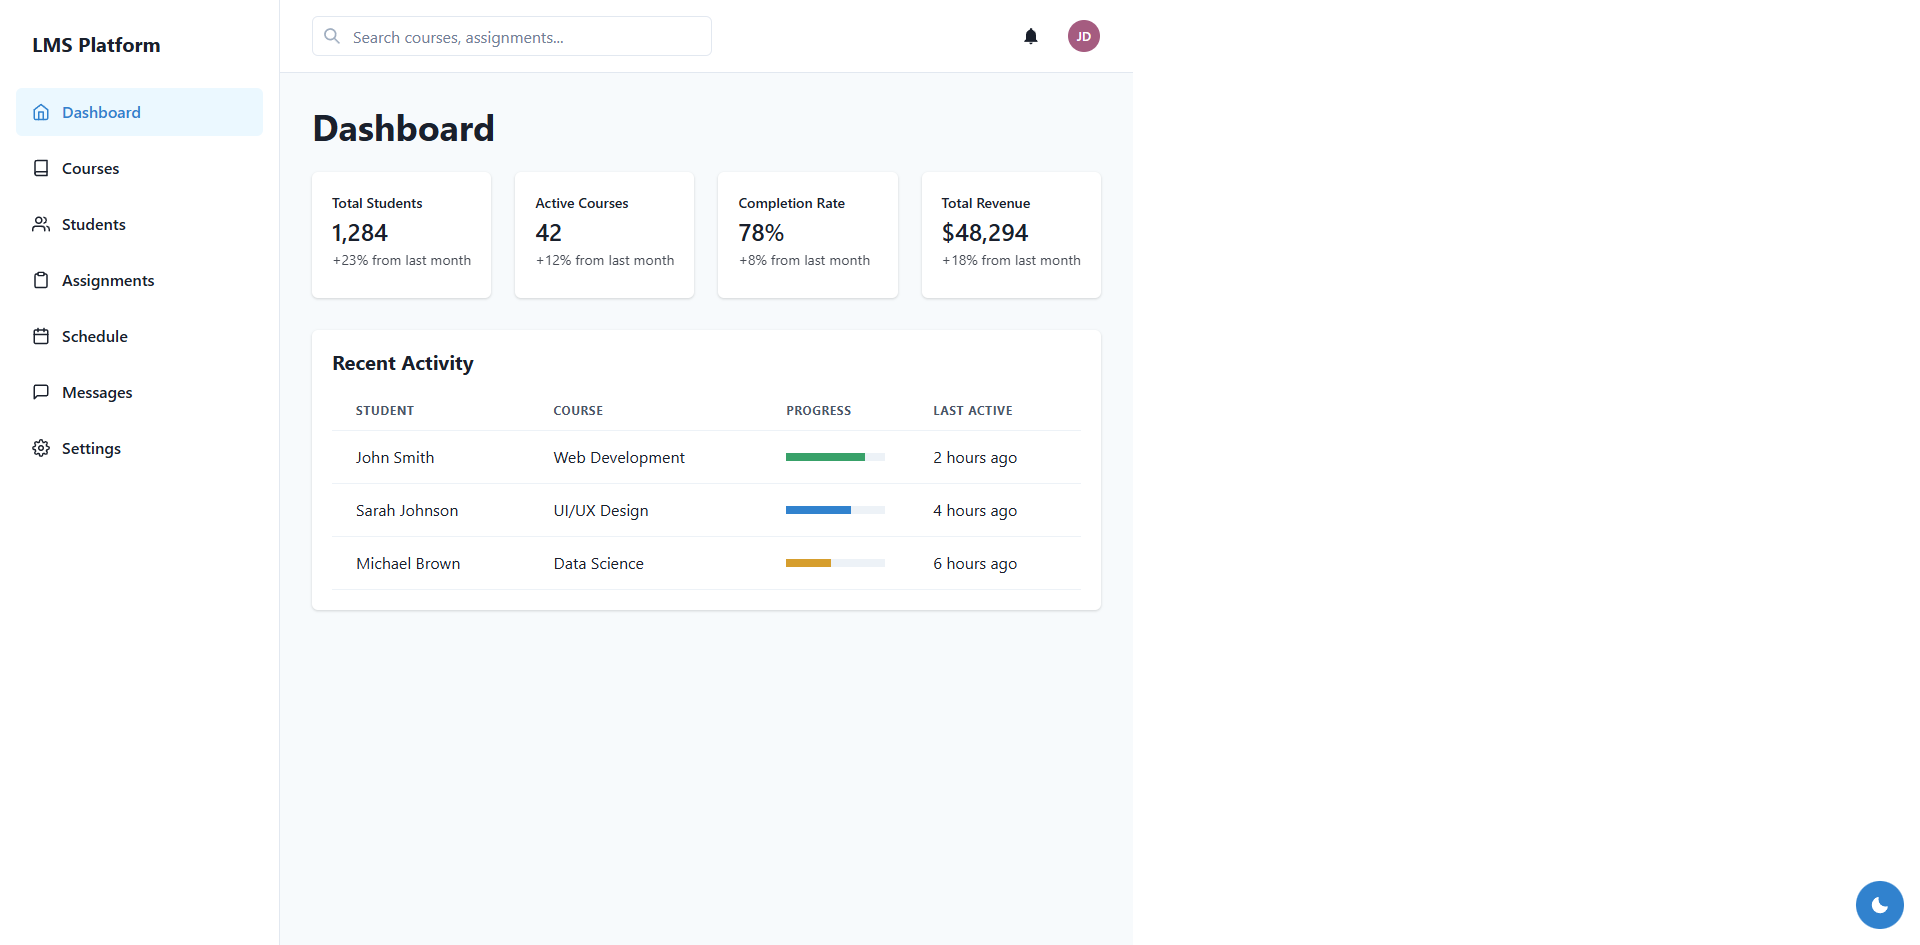Click the Completion Rate stat card
1920x945 pixels.
[x=807, y=235]
